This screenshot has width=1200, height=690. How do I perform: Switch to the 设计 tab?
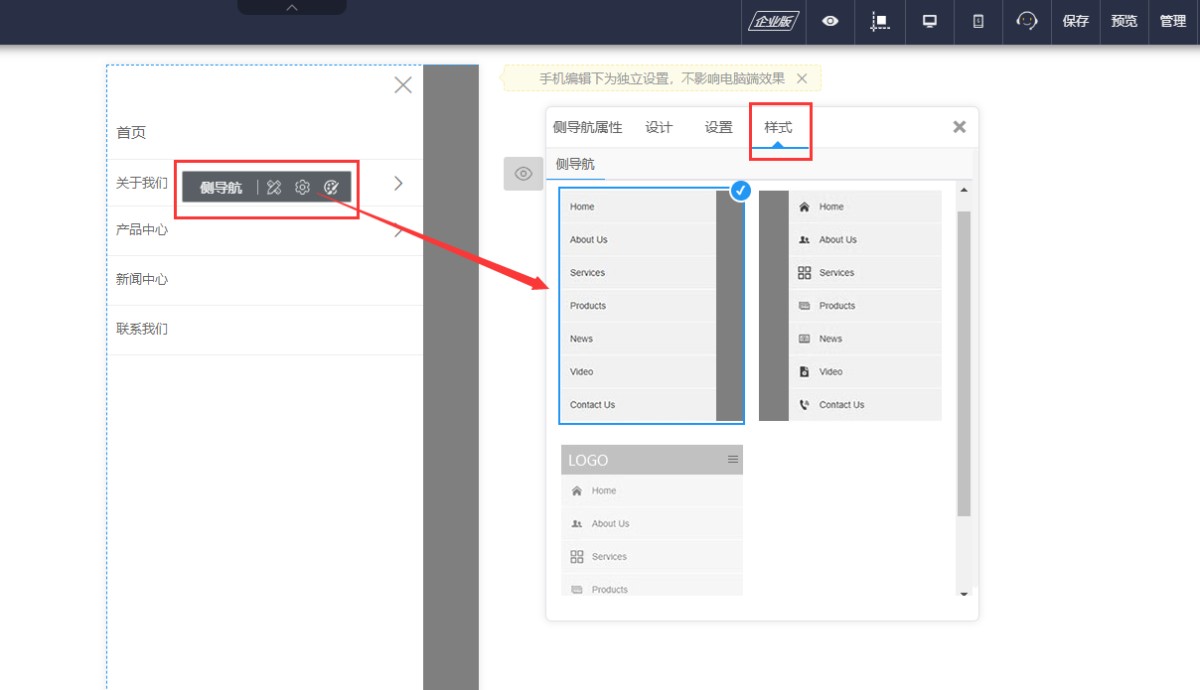(x=659, y=127)
